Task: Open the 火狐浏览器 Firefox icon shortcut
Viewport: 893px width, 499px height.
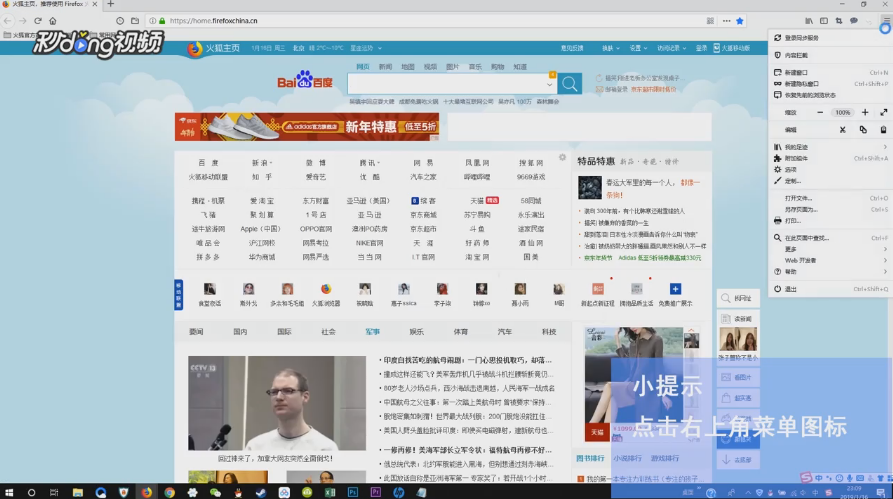Action: click(326, 295)
